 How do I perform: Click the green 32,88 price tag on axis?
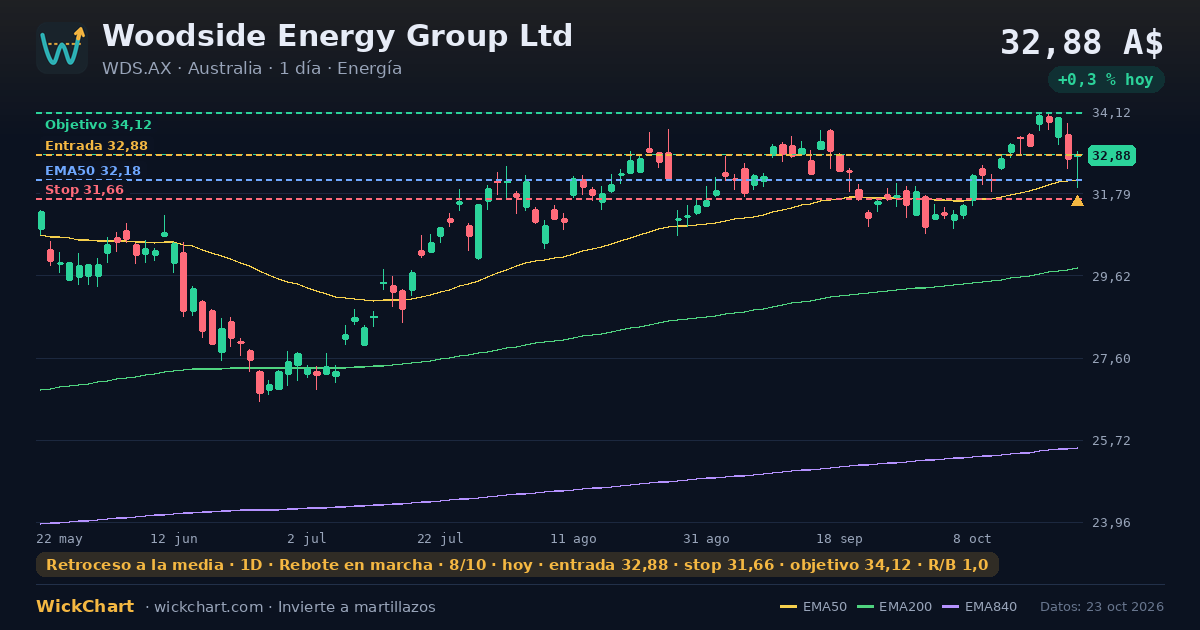1111,156
